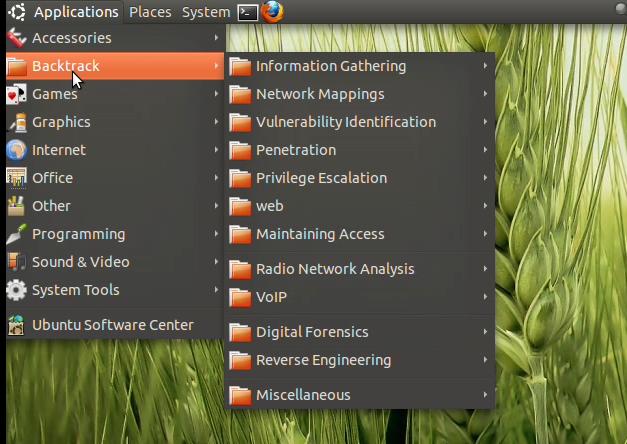Select Maintaining Access label

pos(320,234)
